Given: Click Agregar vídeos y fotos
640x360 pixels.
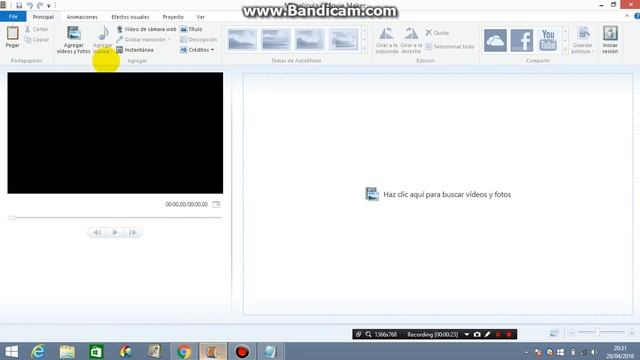Looking at the screenshot, I should [73, 40].
